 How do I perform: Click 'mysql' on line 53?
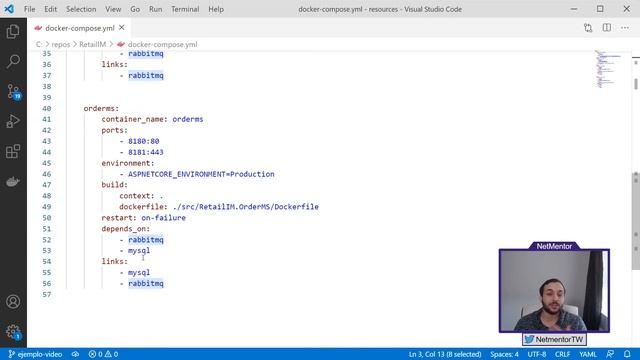click(x=139, y=251)
